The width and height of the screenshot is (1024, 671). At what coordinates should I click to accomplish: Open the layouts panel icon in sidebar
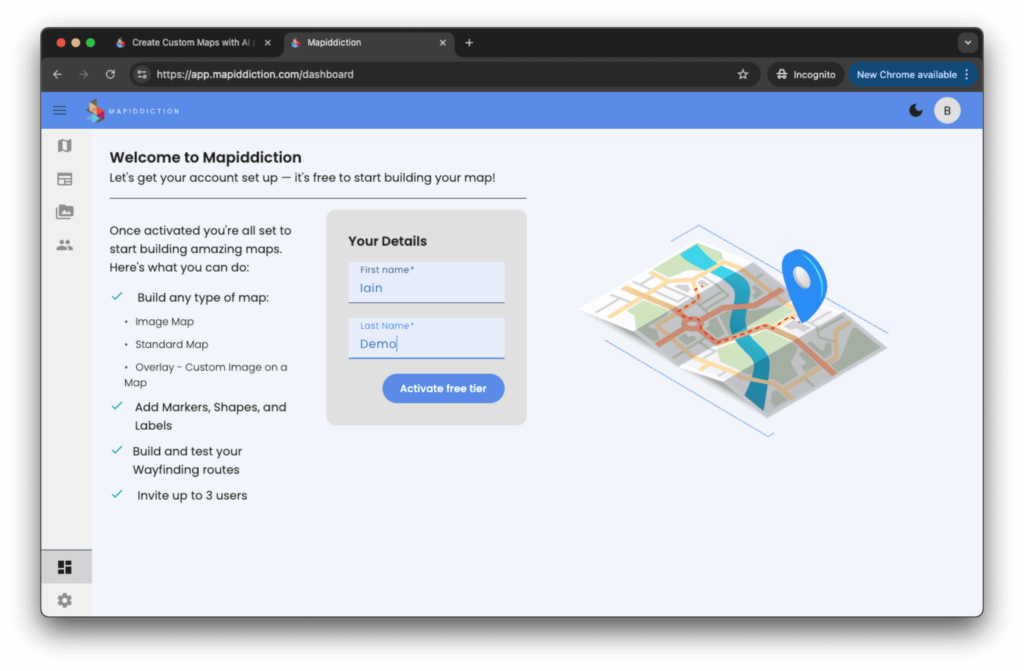pyautogui.click(x=65, y=179)
